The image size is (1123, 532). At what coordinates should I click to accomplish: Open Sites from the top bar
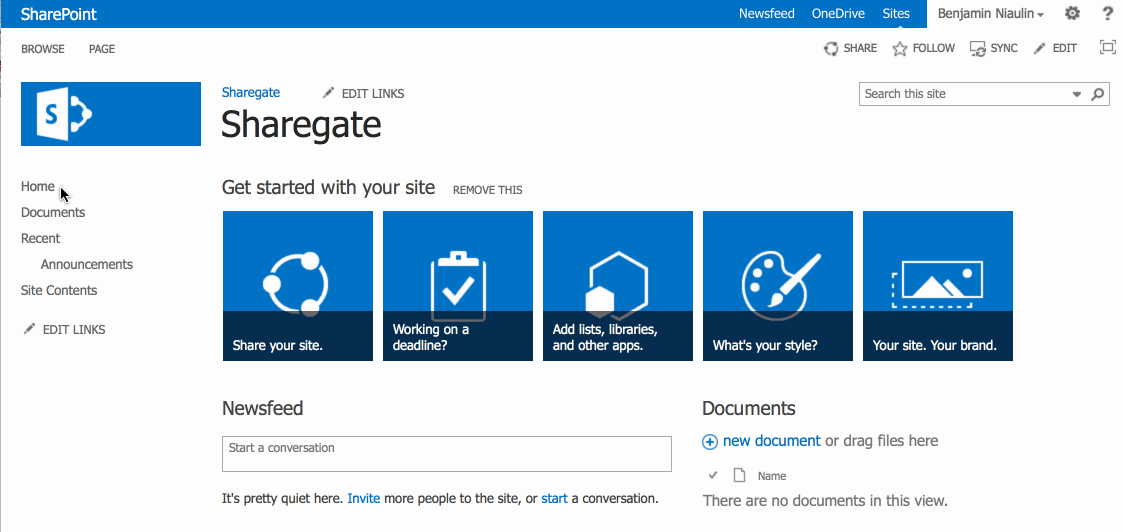click(x=896, y=14)
